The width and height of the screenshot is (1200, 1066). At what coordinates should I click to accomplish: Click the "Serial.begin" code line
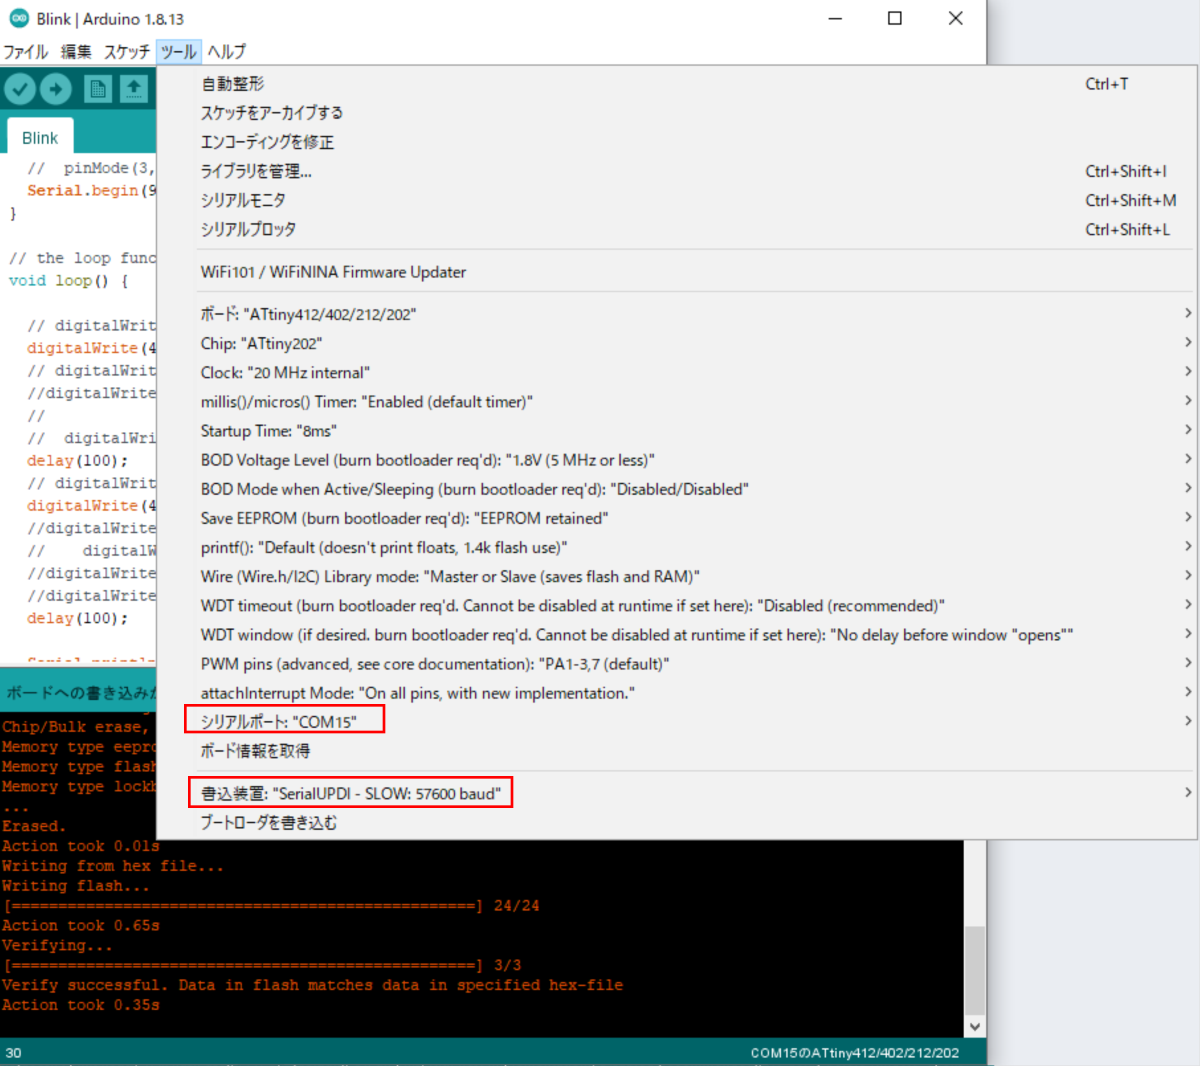(x=91, y=190)
